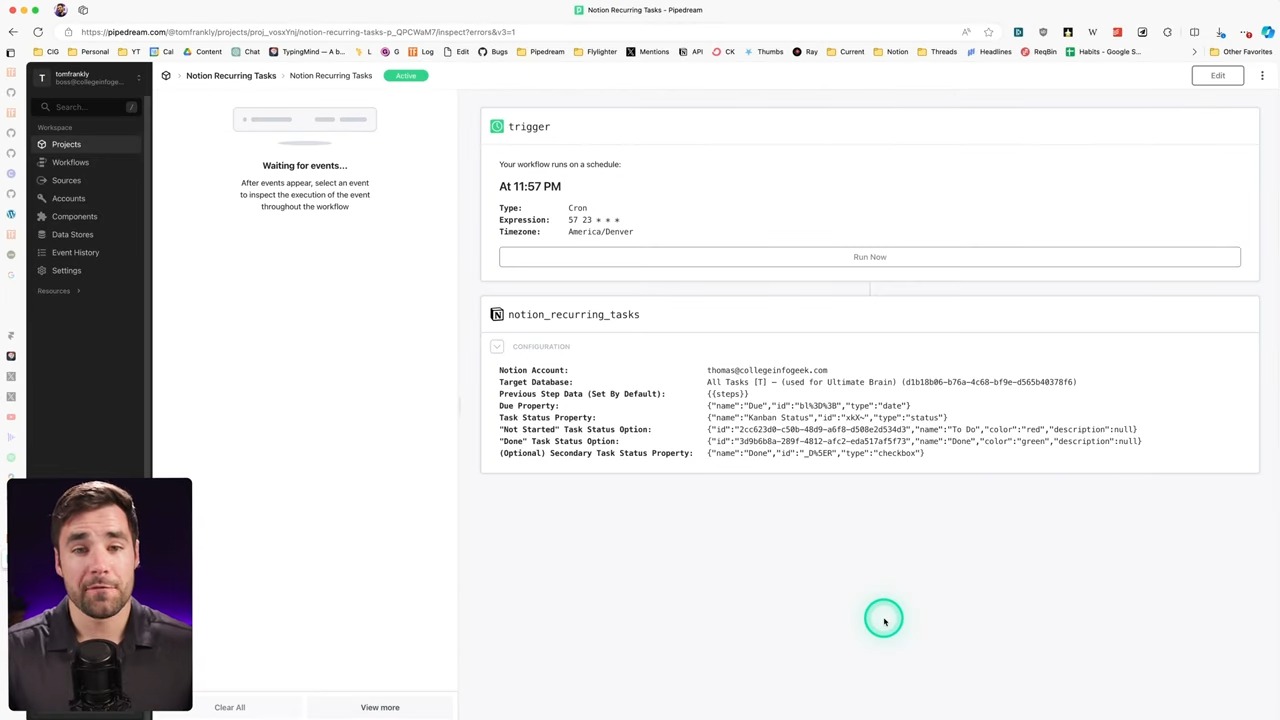Toggle the Active workflow status badge
Screen dimensions: 1280x720
pyautogui.click(x=405, y=76)
